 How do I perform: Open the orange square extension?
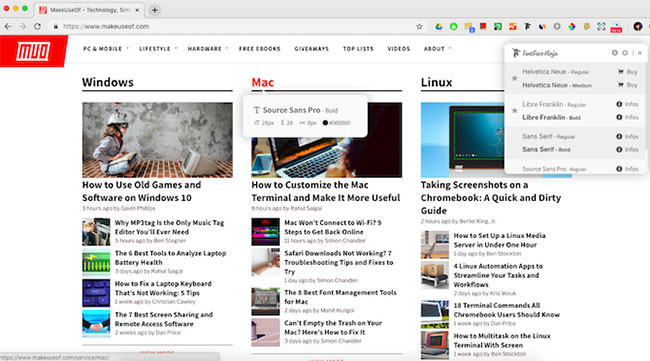(x=513, y=27)
